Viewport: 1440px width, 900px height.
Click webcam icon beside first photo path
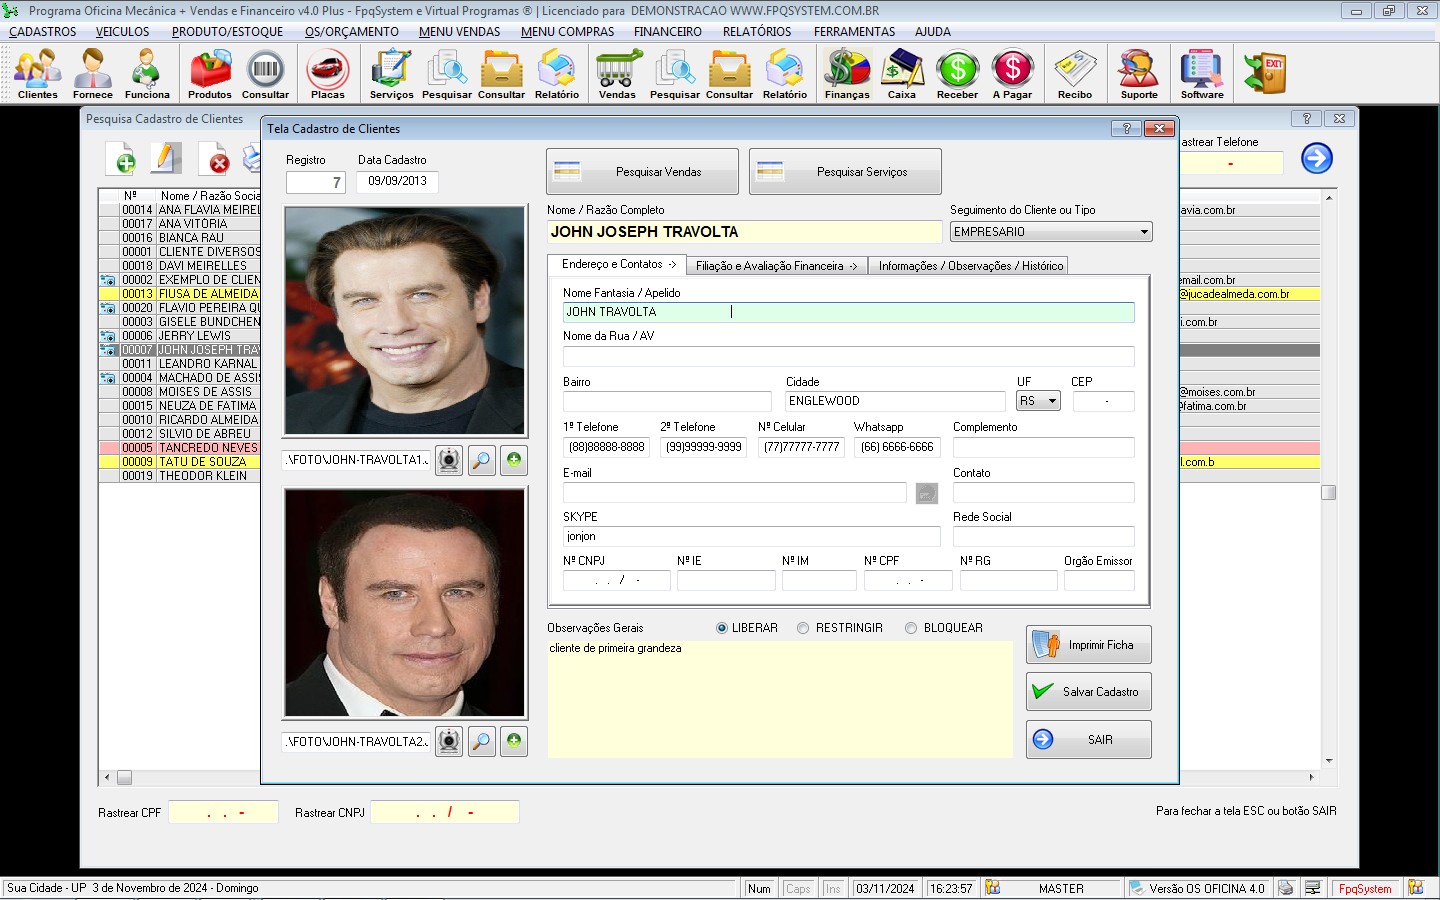pyautogui.click(x=449, y=460)
